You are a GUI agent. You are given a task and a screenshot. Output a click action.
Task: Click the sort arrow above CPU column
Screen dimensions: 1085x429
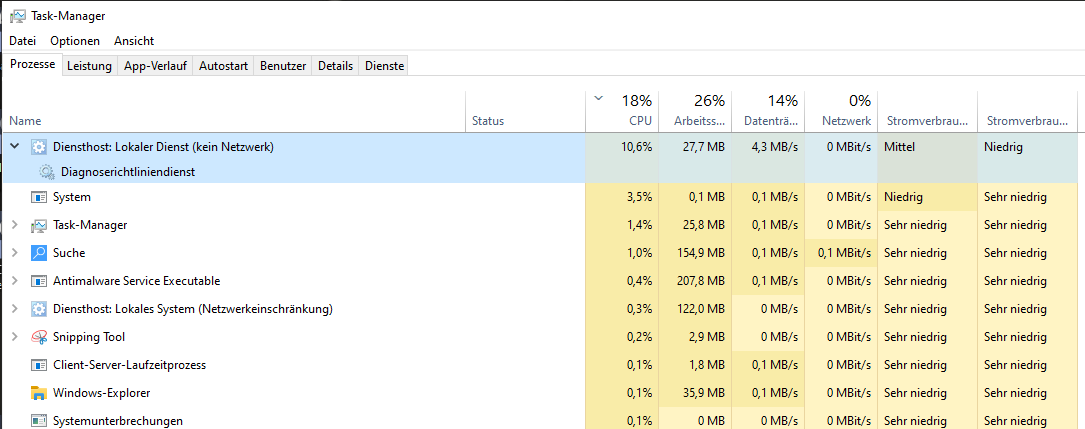(599, 98)
